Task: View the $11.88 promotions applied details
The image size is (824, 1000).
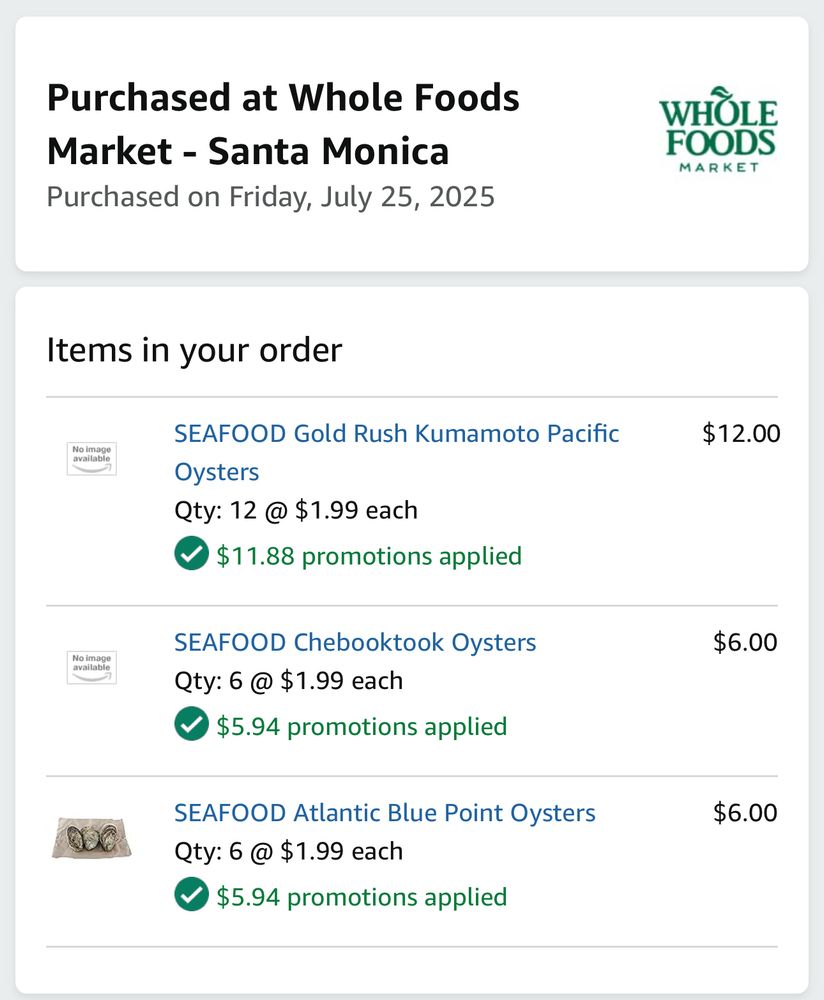Action: [x=369, y=556]
